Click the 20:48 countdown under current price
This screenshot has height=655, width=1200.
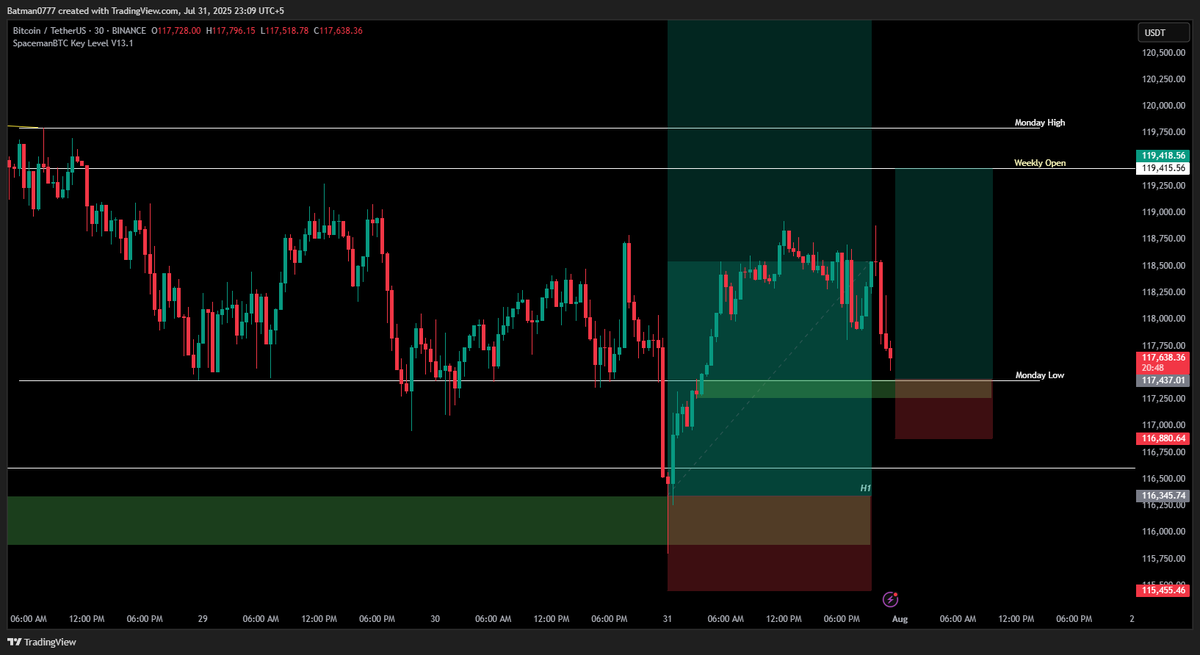click(1151, 368)
